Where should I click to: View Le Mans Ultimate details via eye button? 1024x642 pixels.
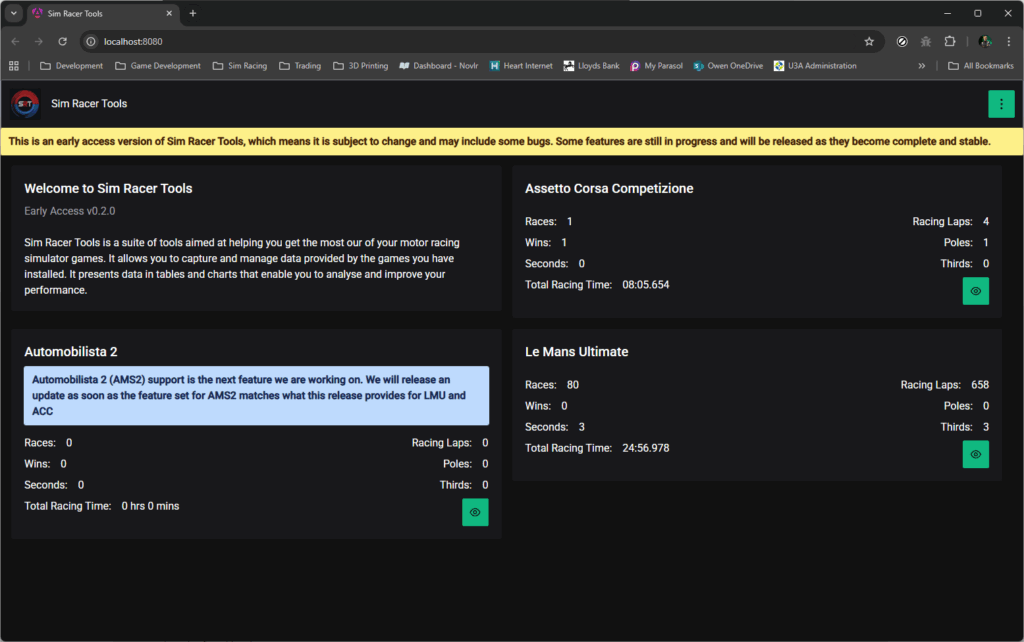[x=975, y=454]
